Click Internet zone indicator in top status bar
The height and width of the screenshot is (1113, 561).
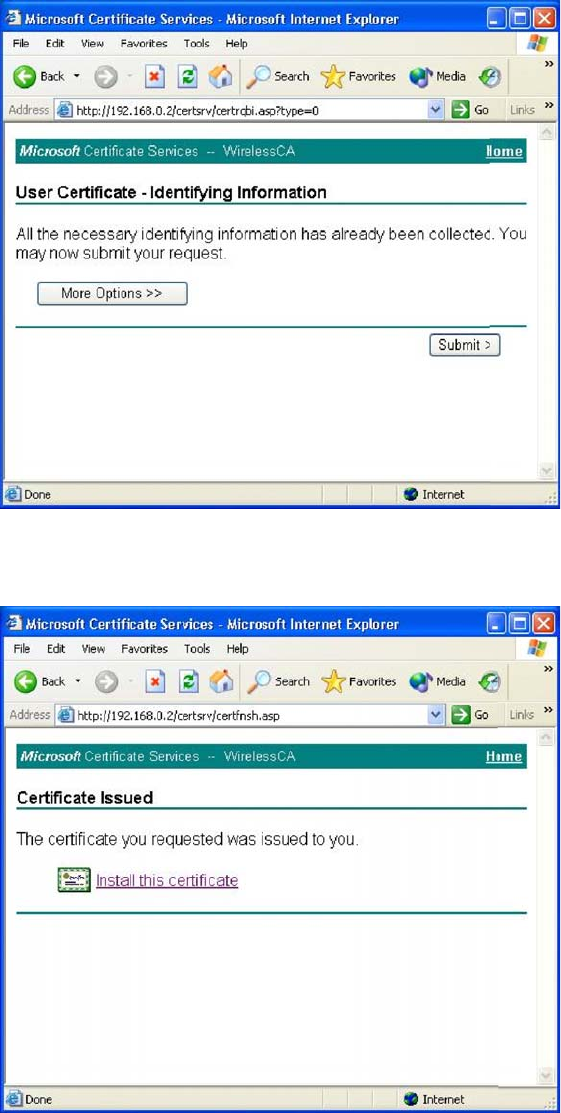tap(434, 495)
